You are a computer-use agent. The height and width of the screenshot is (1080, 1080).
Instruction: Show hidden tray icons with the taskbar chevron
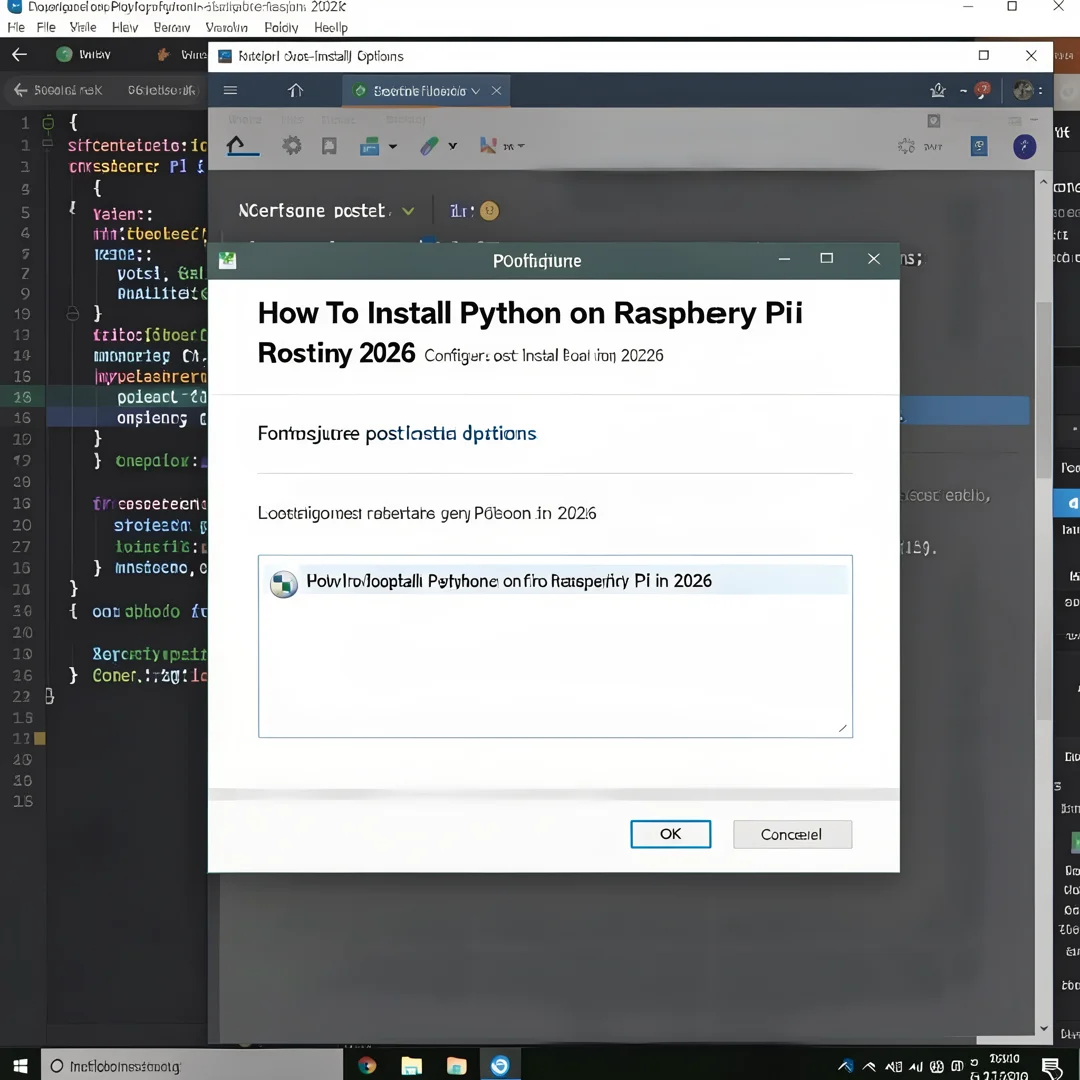tap(869, 1067)
